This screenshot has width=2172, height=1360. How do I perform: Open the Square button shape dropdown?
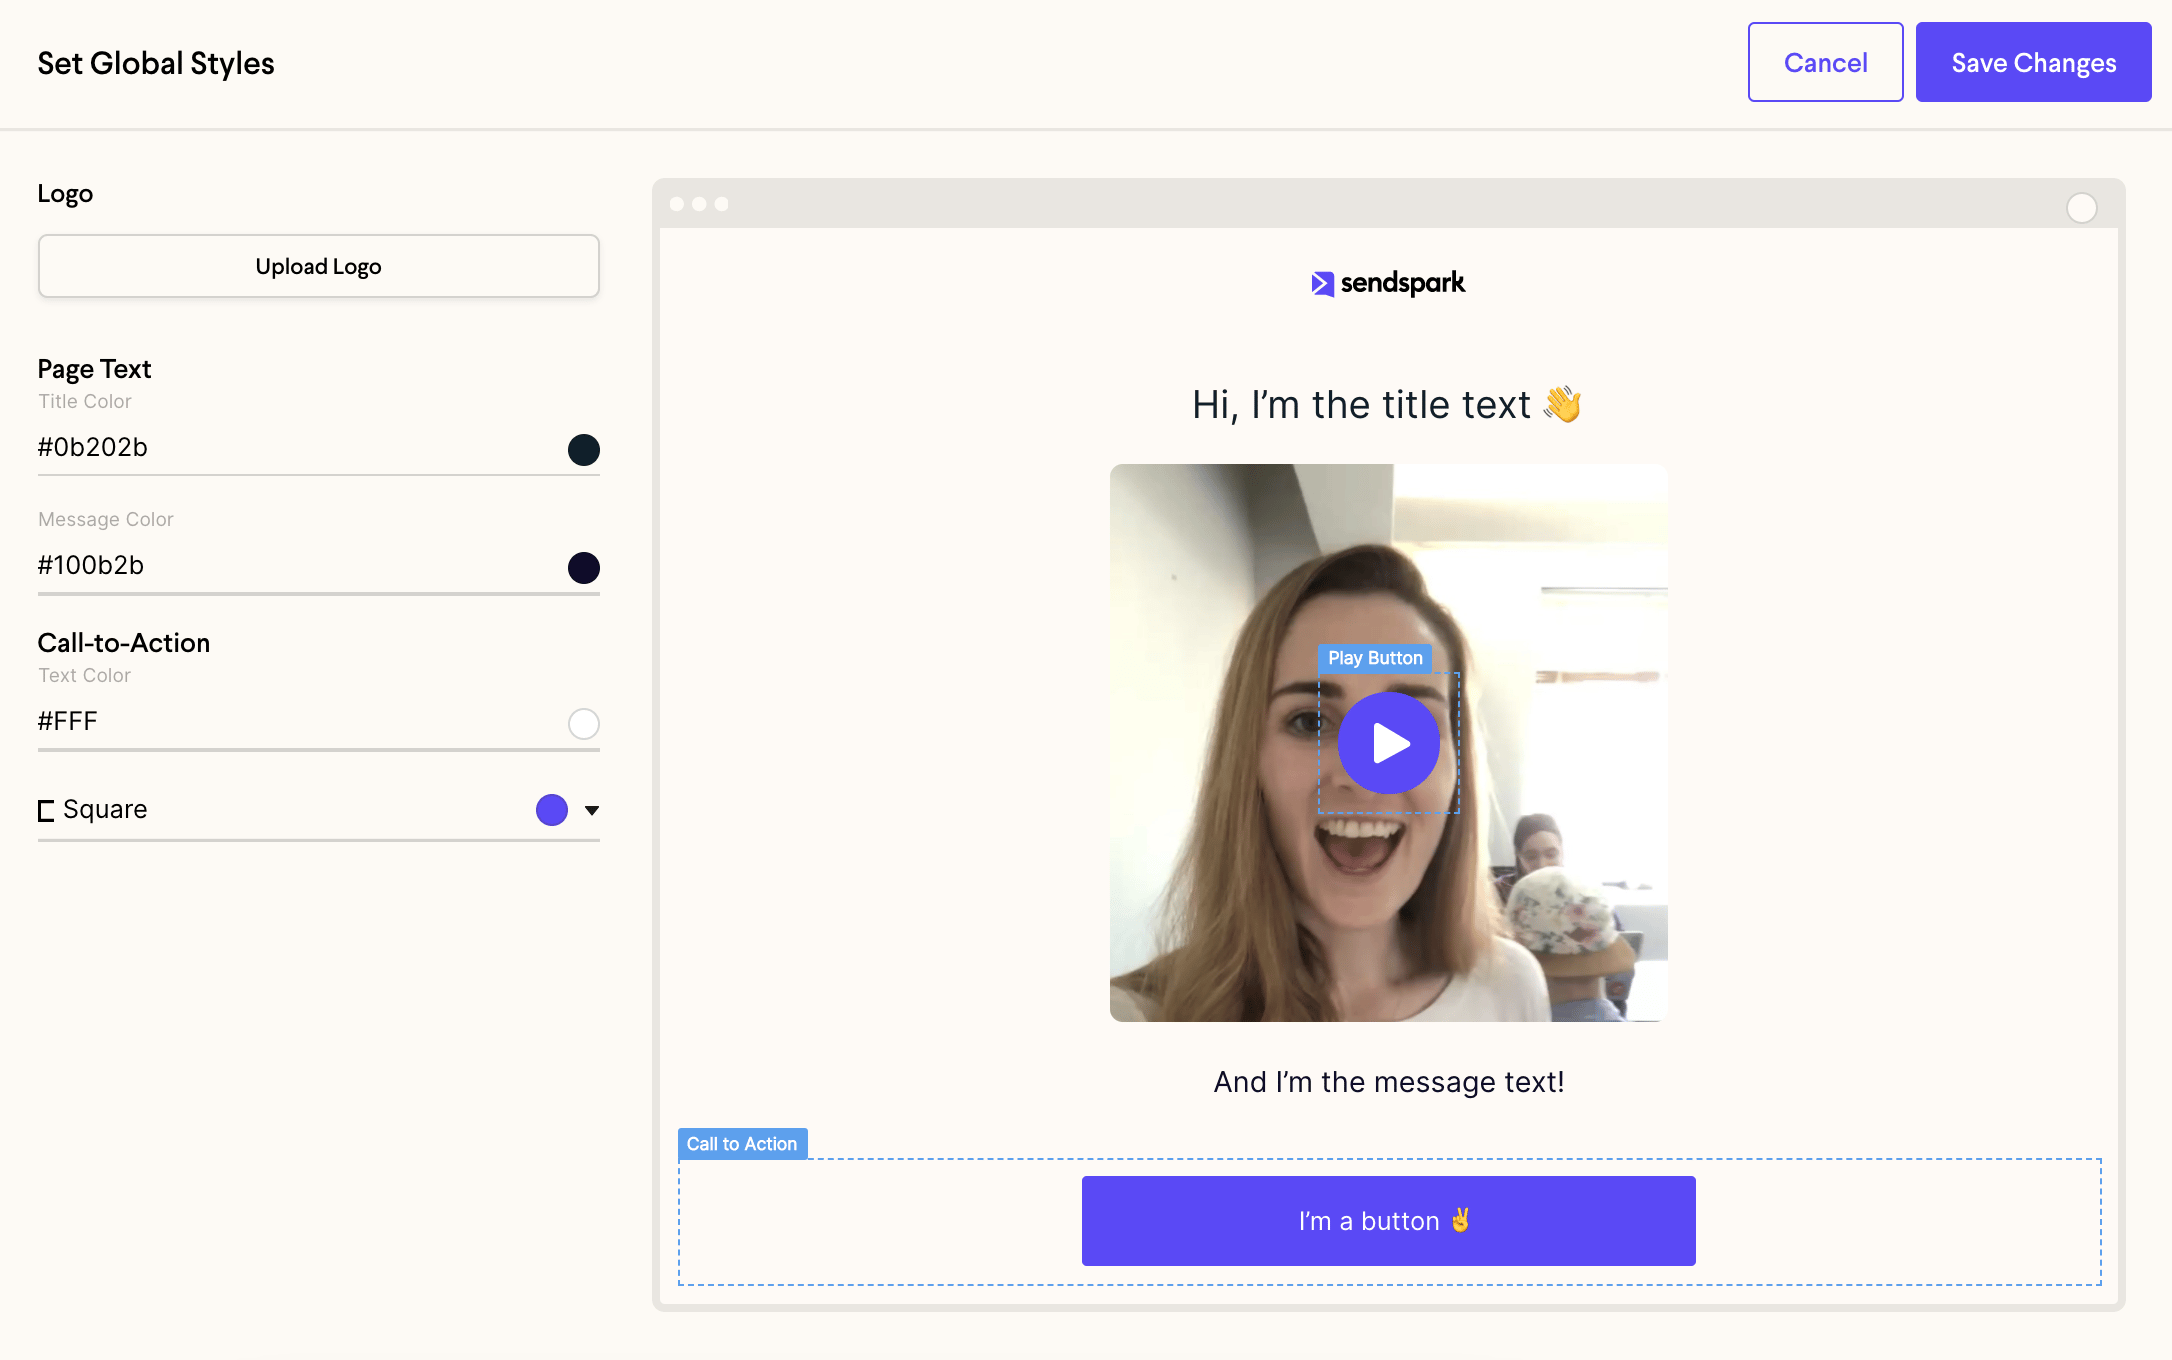click(x=318, y=810)
